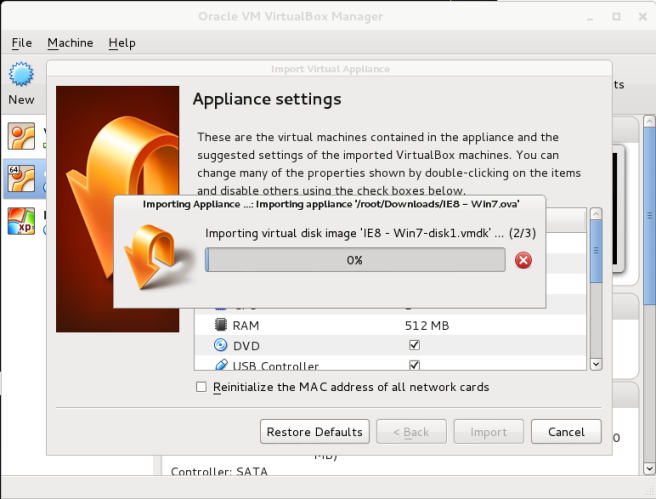Click the DVD disc icon
This screenshot has width=656, height=499.
[x=222, y=345]
